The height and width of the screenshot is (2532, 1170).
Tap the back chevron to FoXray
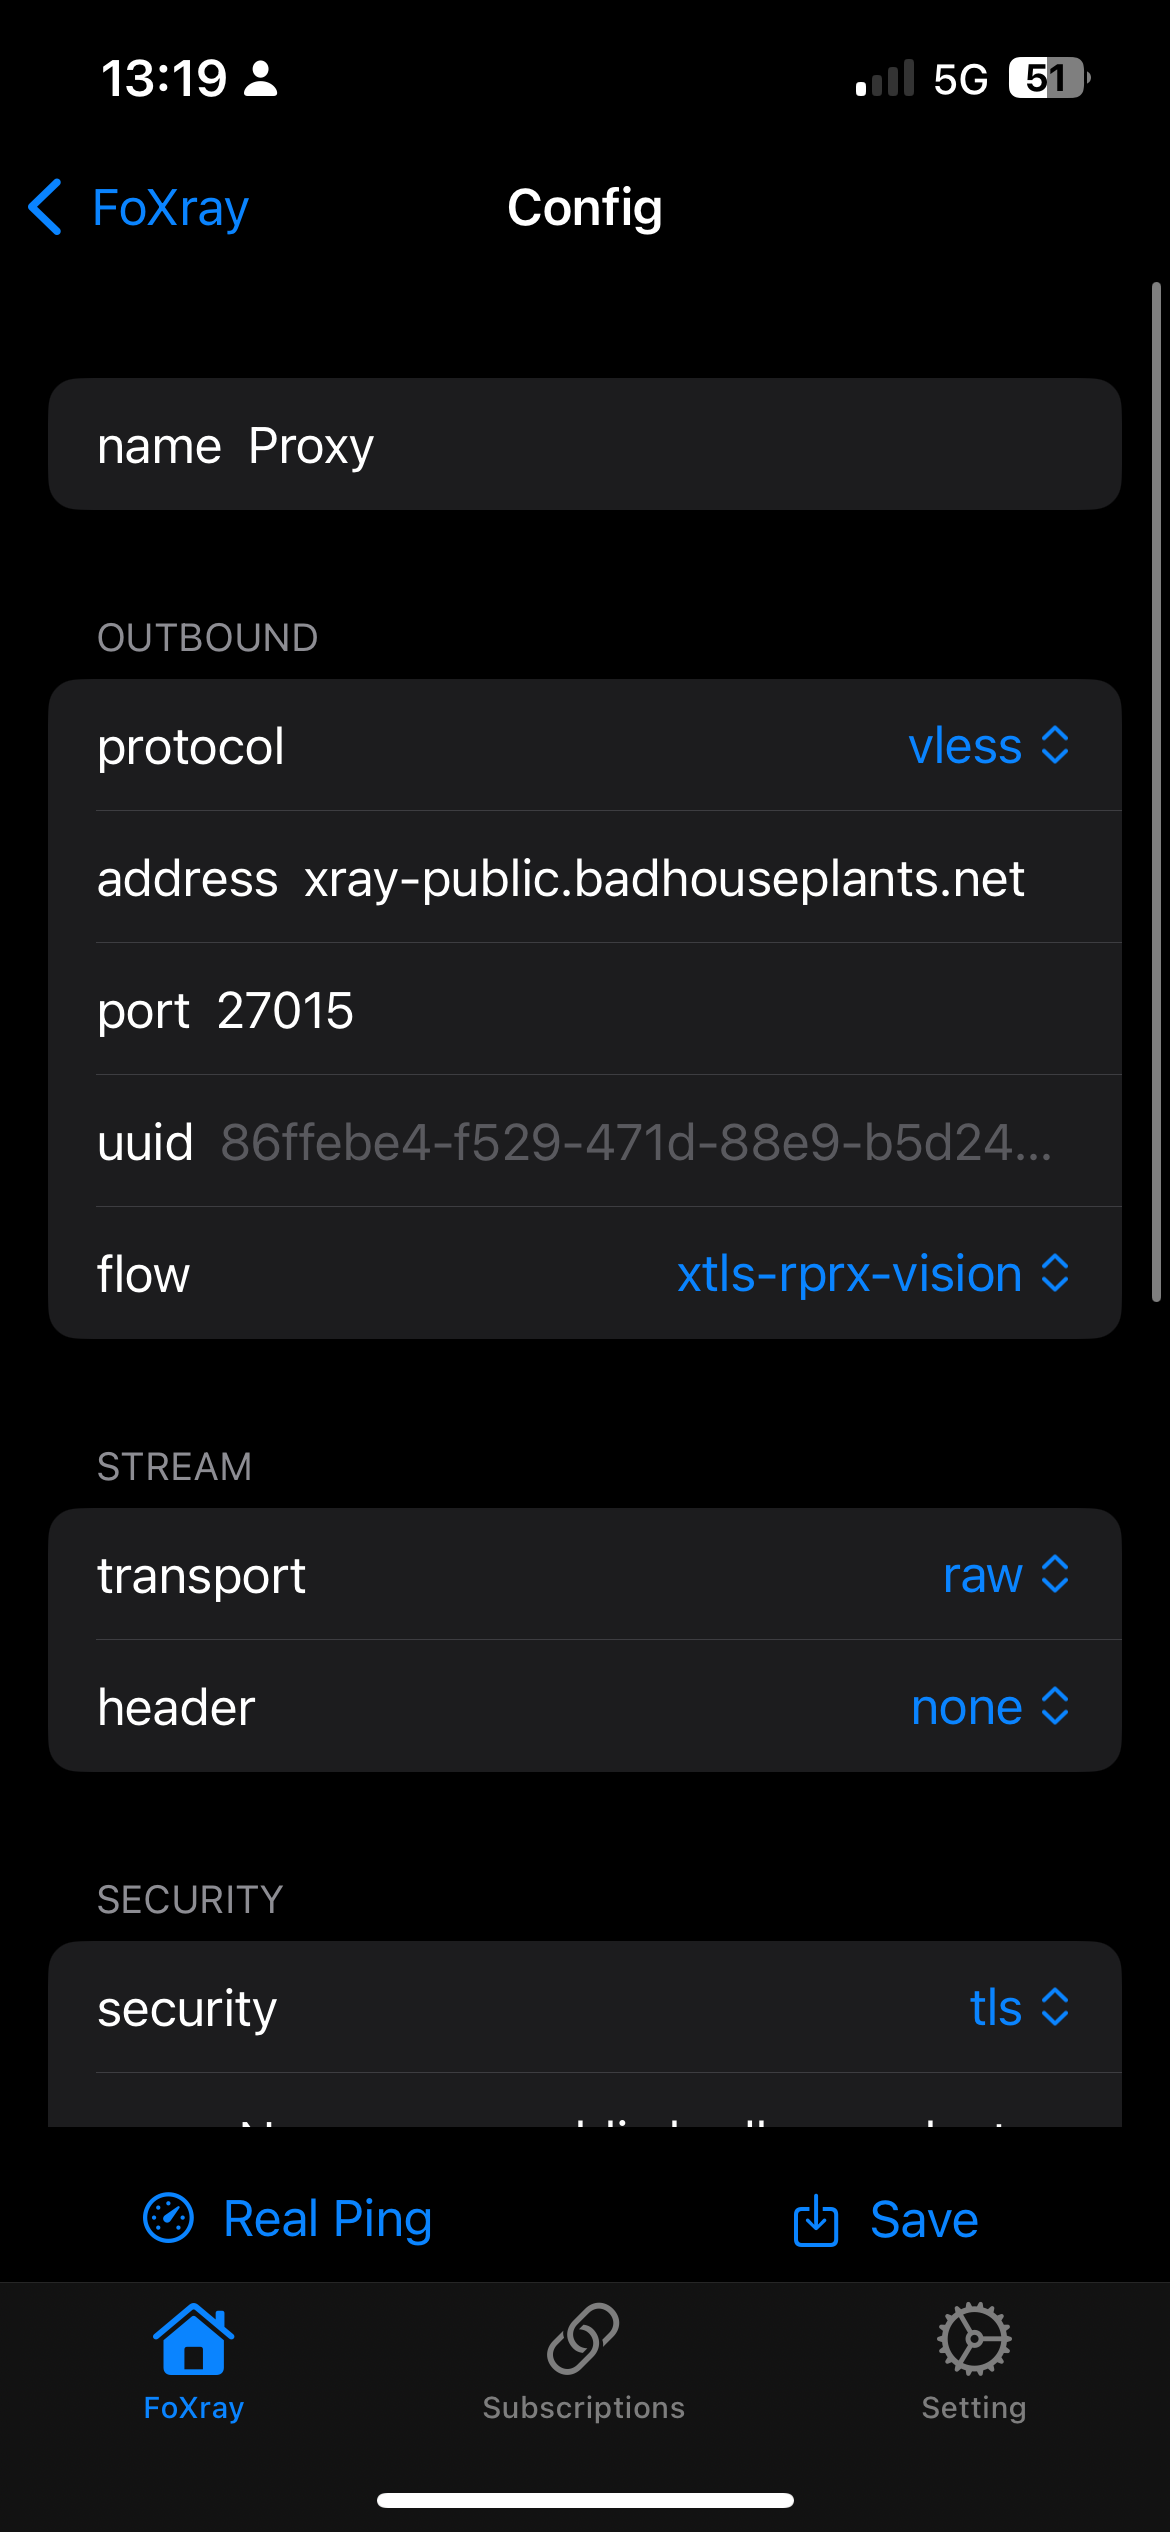click(46, 208)
